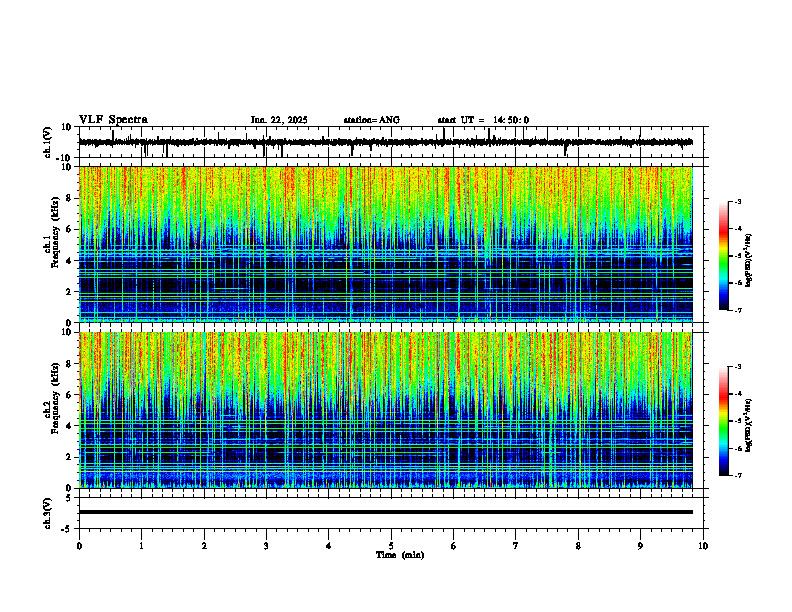Click the log(PSD) label beside ch.2 colorbar
792x612 pixels.
tap(749, 426)
